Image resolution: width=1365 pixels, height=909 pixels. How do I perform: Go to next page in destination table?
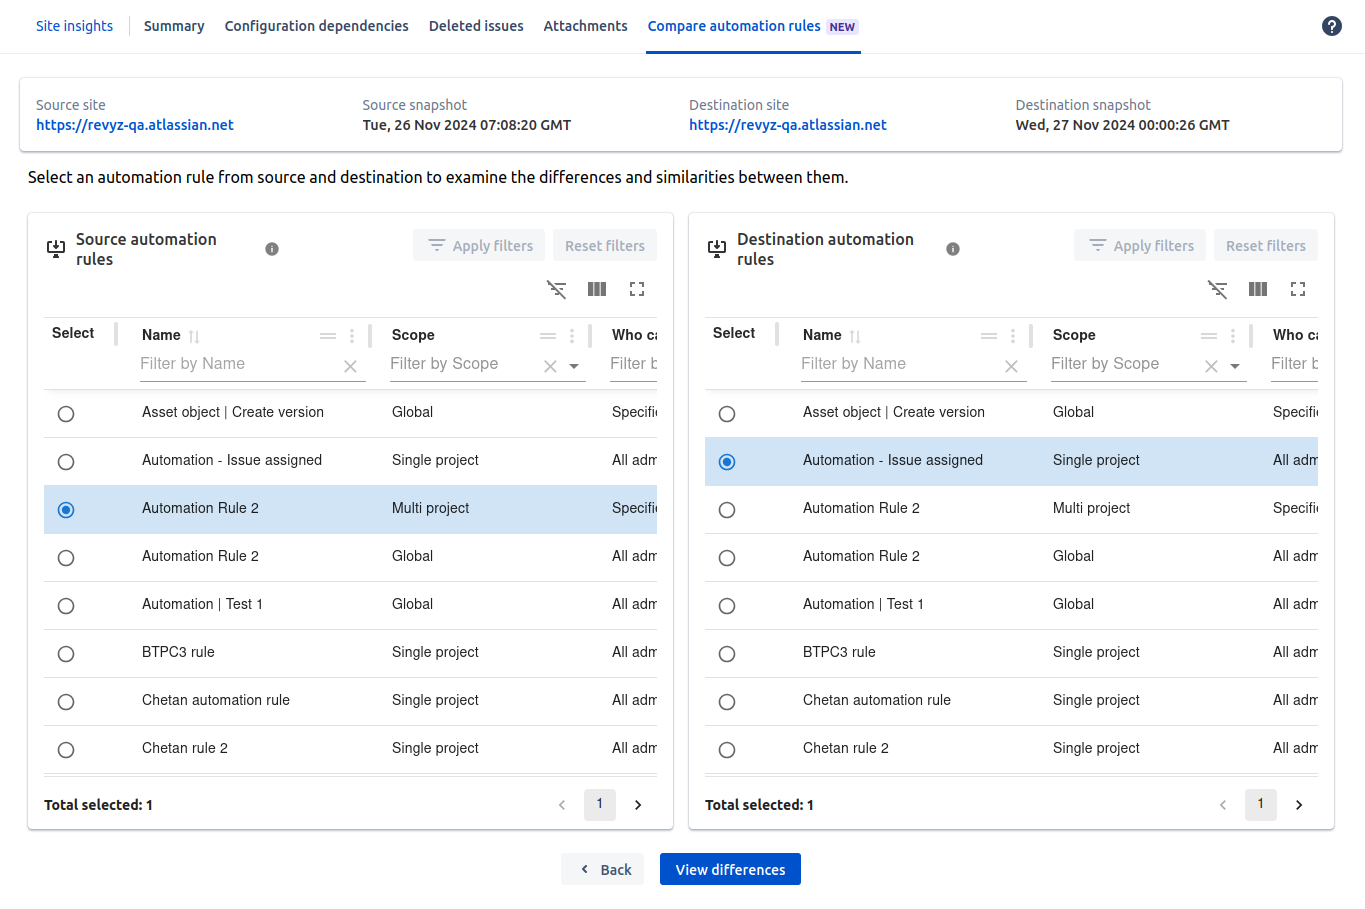pyautogui.click(x=1299, y=805)
